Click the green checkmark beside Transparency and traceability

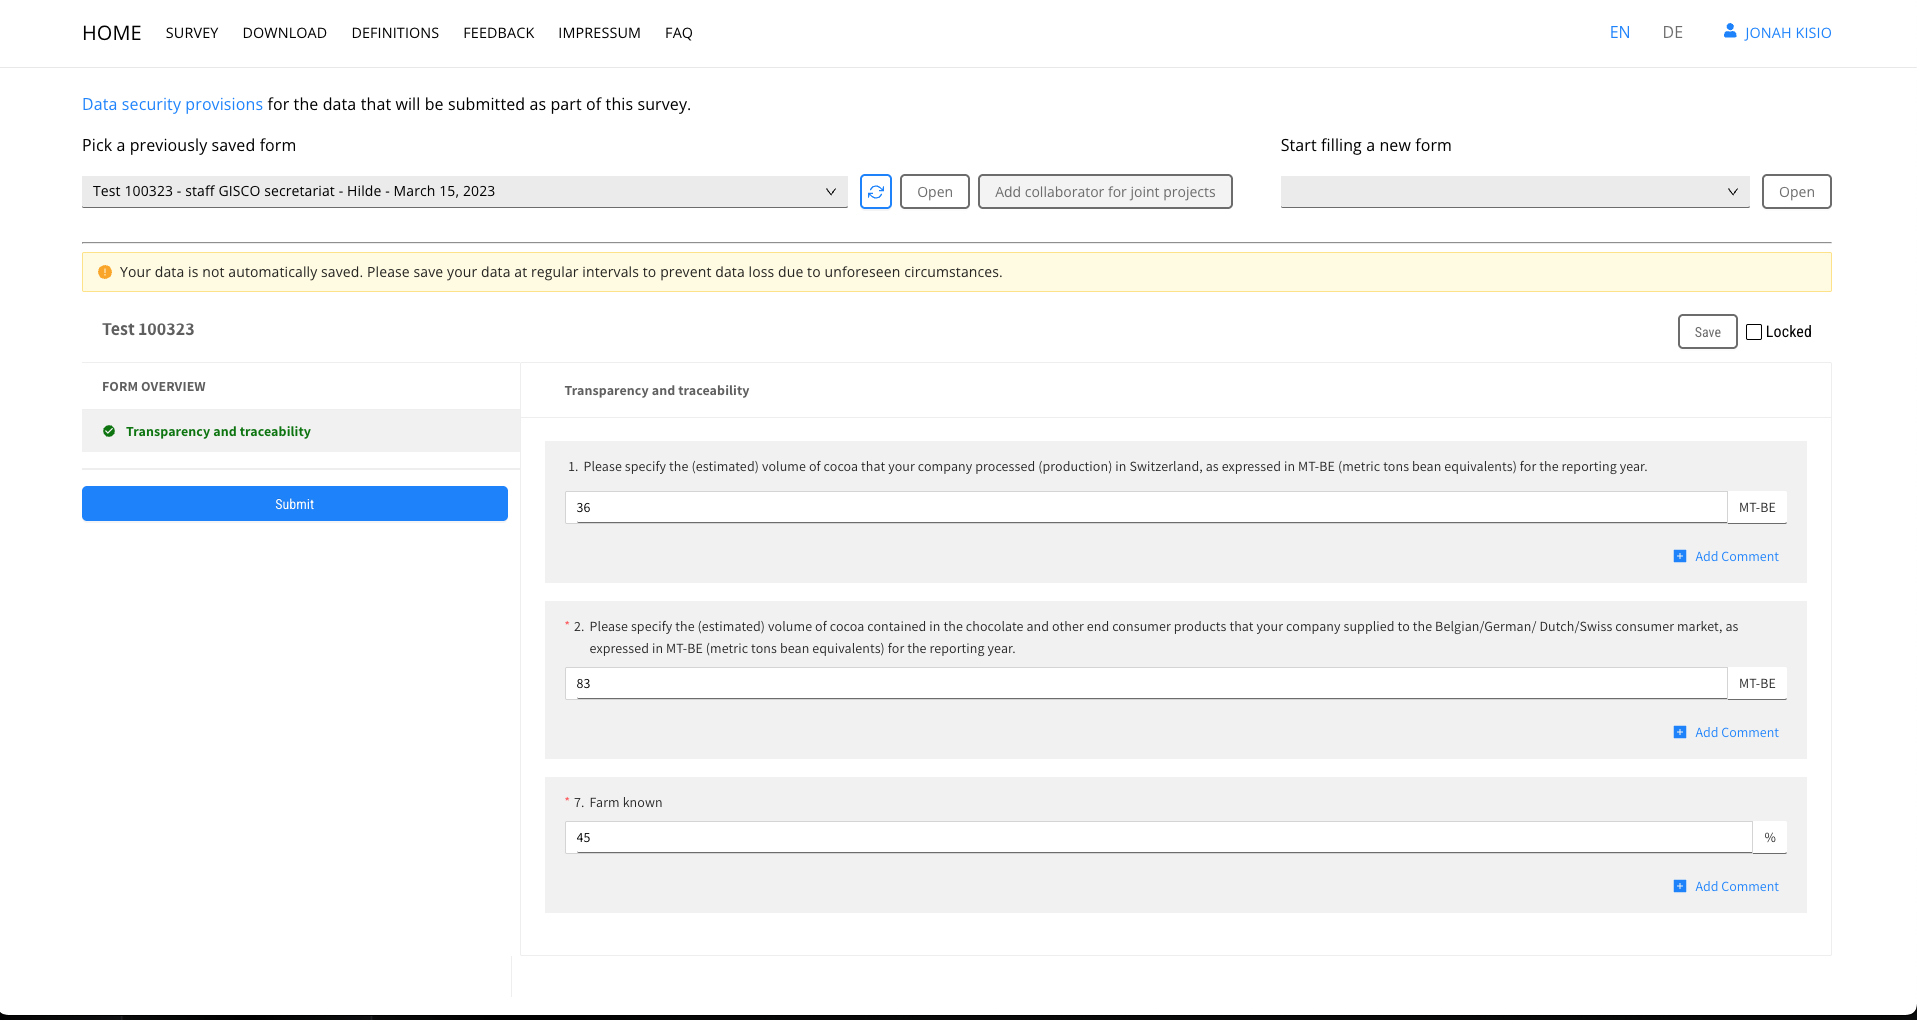coord(109,431)
